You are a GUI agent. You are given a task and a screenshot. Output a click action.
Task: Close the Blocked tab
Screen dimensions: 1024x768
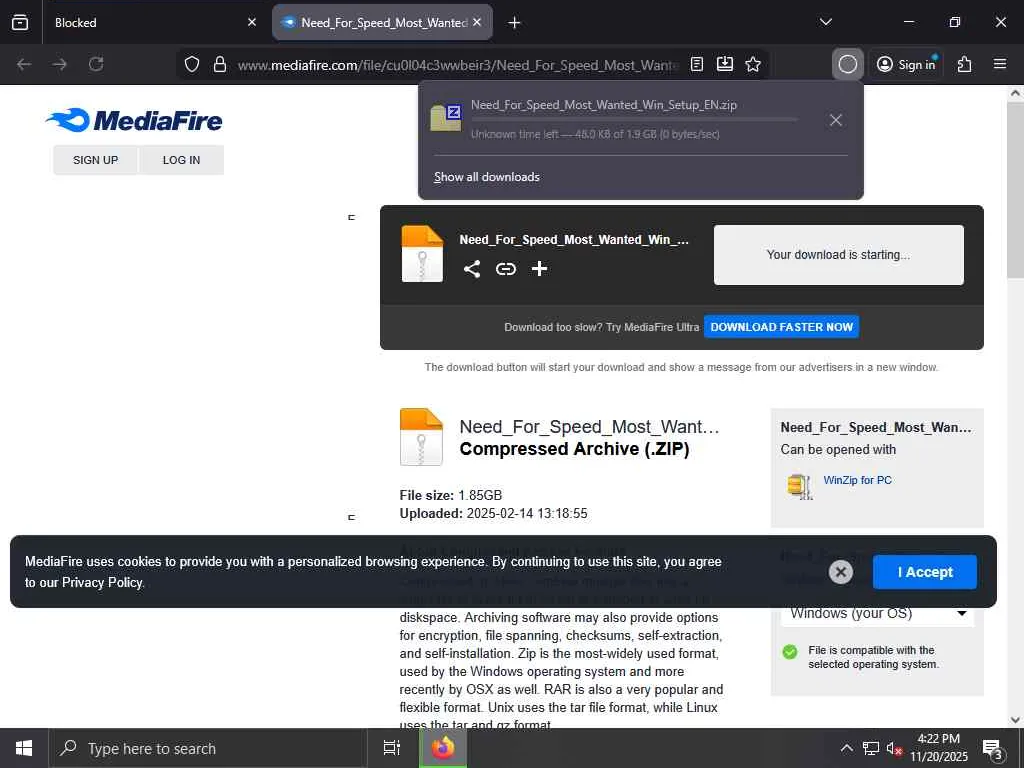[x=252, y=22]
